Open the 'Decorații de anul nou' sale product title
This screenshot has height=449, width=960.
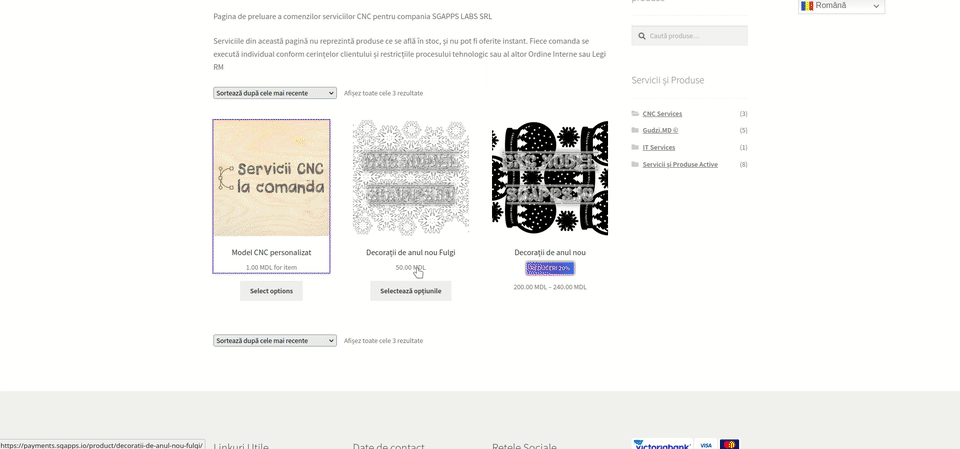tap(550, 252)
